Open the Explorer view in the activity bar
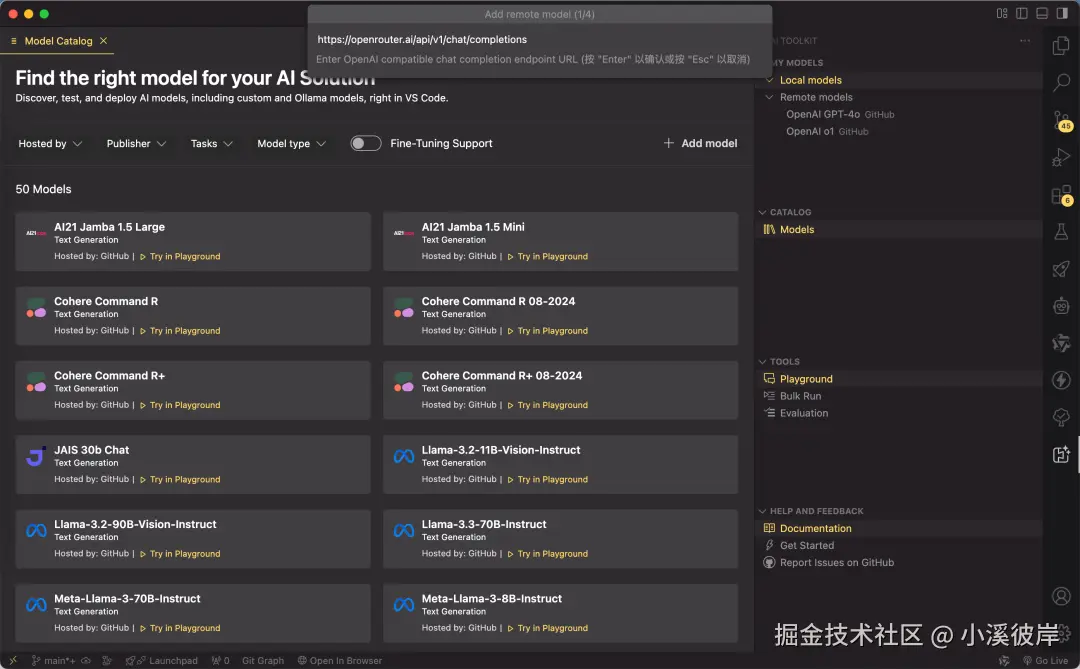 1061,45
